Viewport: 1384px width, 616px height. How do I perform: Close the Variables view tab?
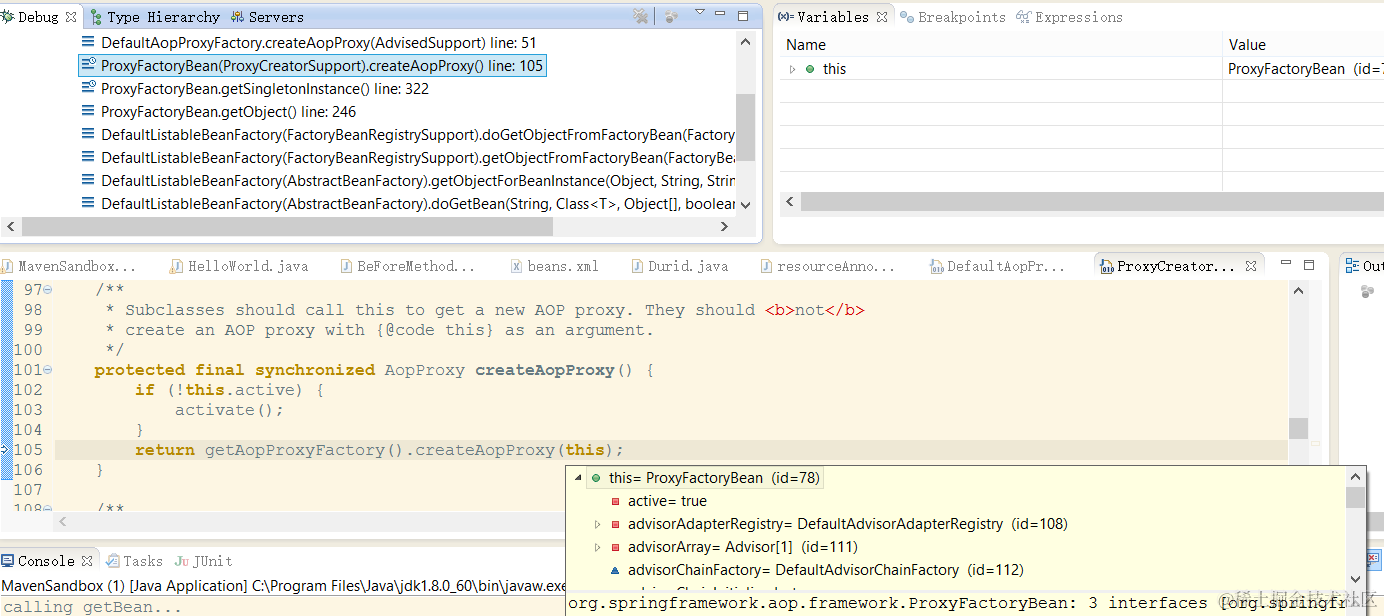[882, 17]
